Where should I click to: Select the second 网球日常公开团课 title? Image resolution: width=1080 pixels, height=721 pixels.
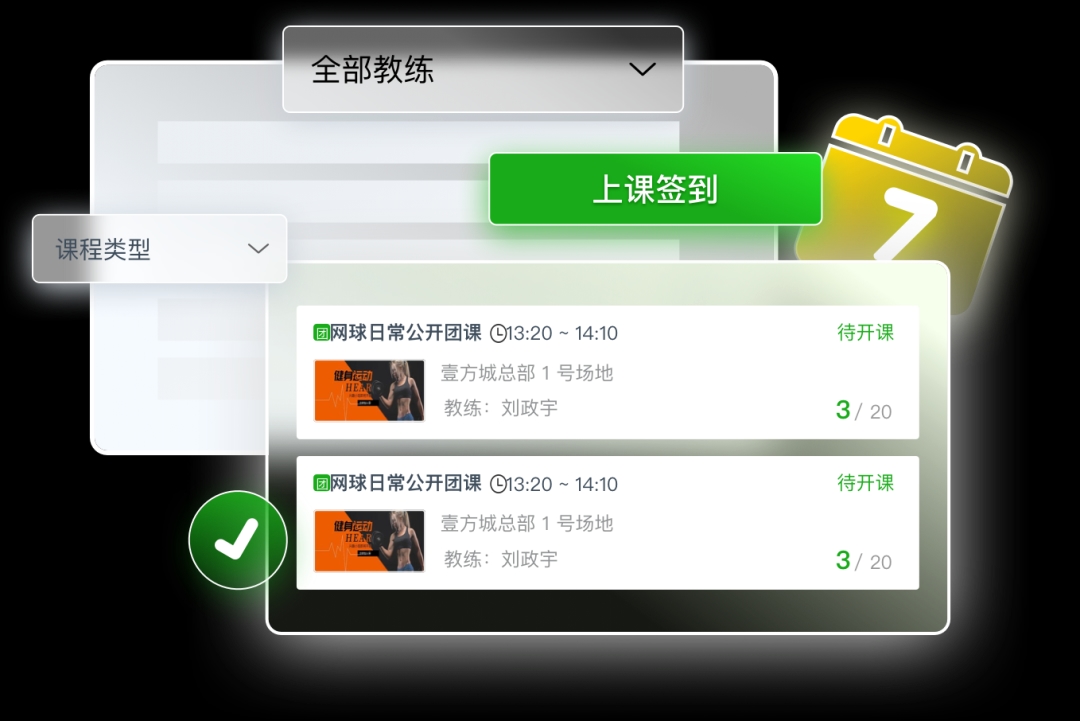pos(406,483)
